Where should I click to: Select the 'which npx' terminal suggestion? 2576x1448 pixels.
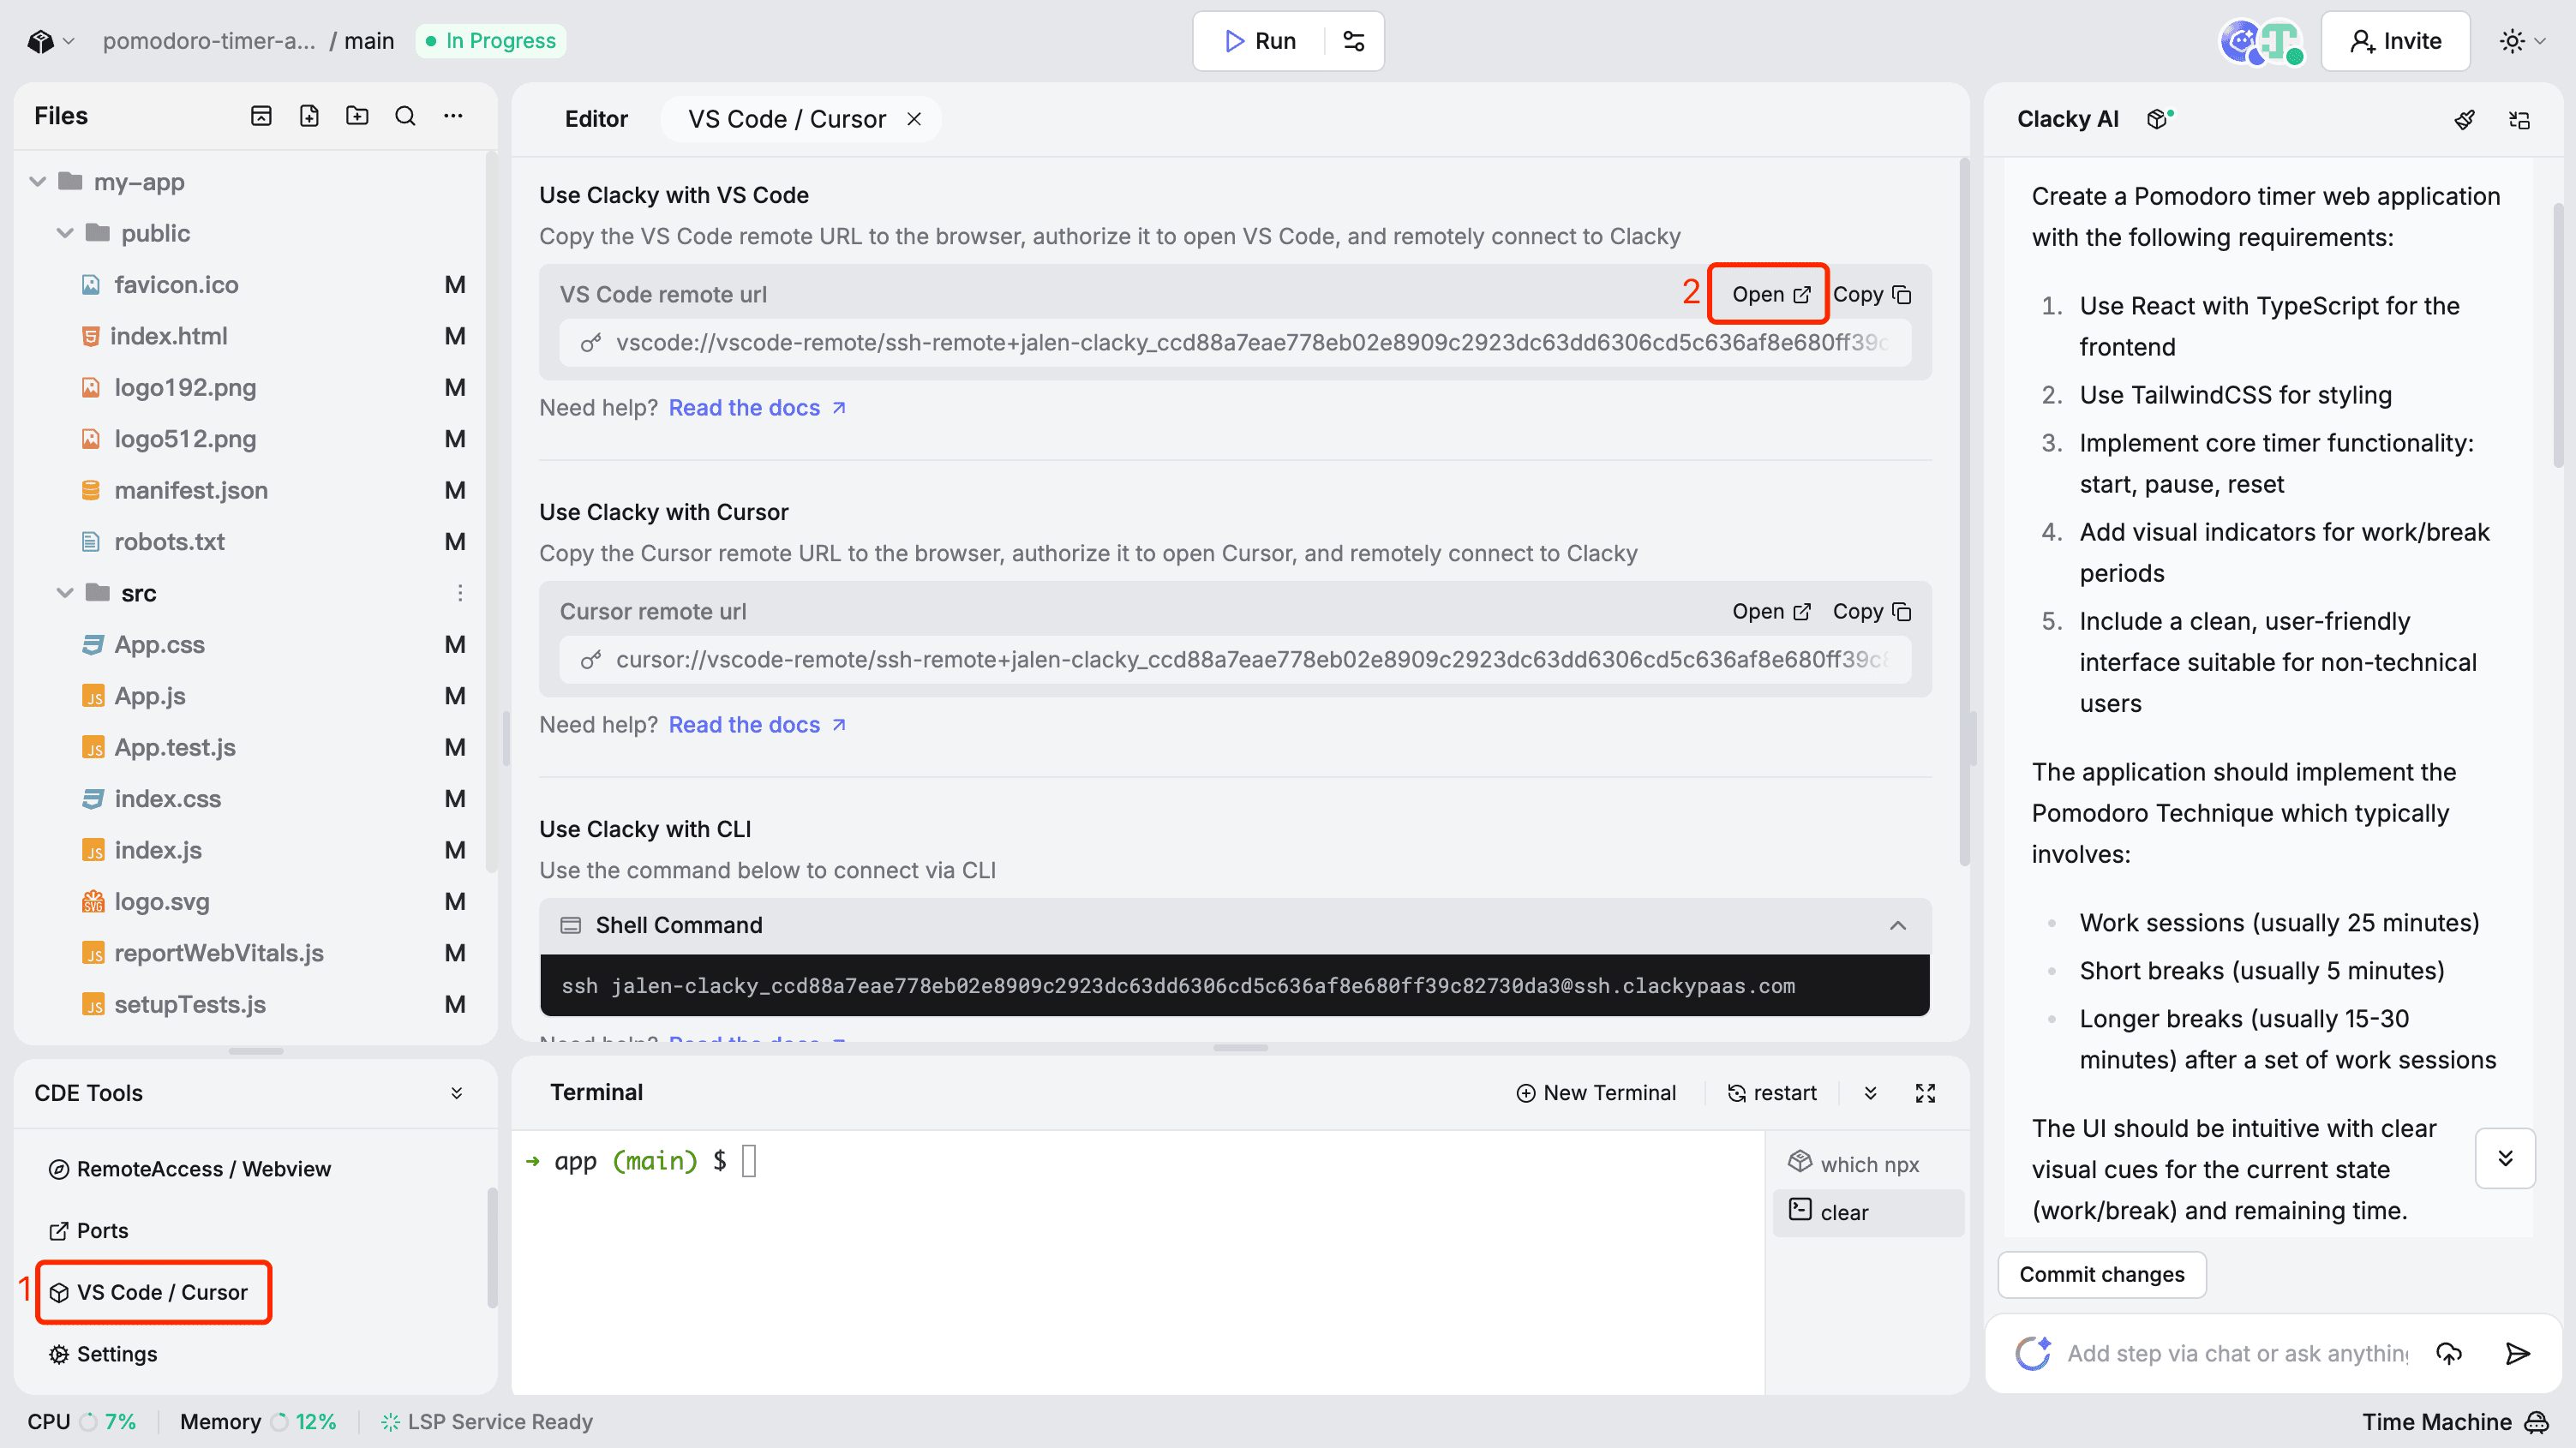click(x=1868, y=1164)
